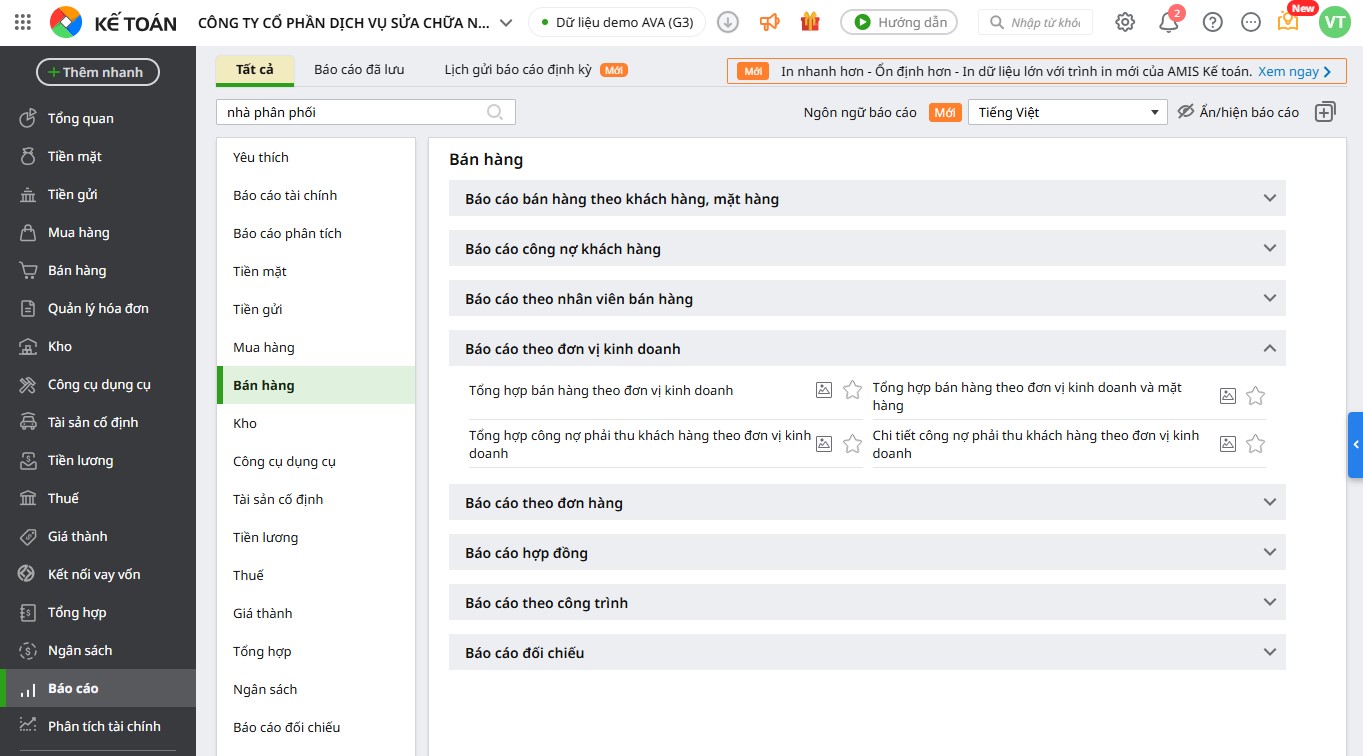Open the megaphone announcements icon
The image size is (1363, 756).
[x=769, y=22]
